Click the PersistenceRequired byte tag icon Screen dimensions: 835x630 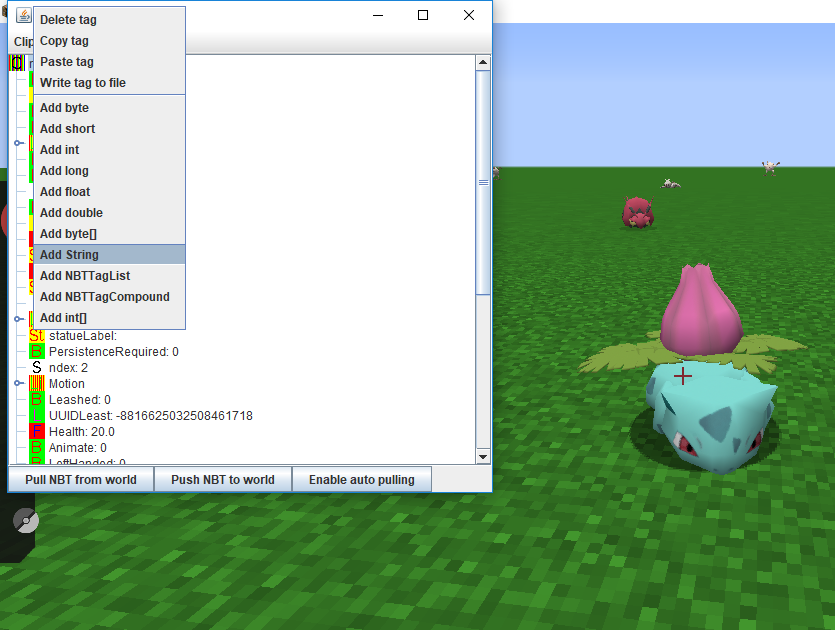pos(37,351)
